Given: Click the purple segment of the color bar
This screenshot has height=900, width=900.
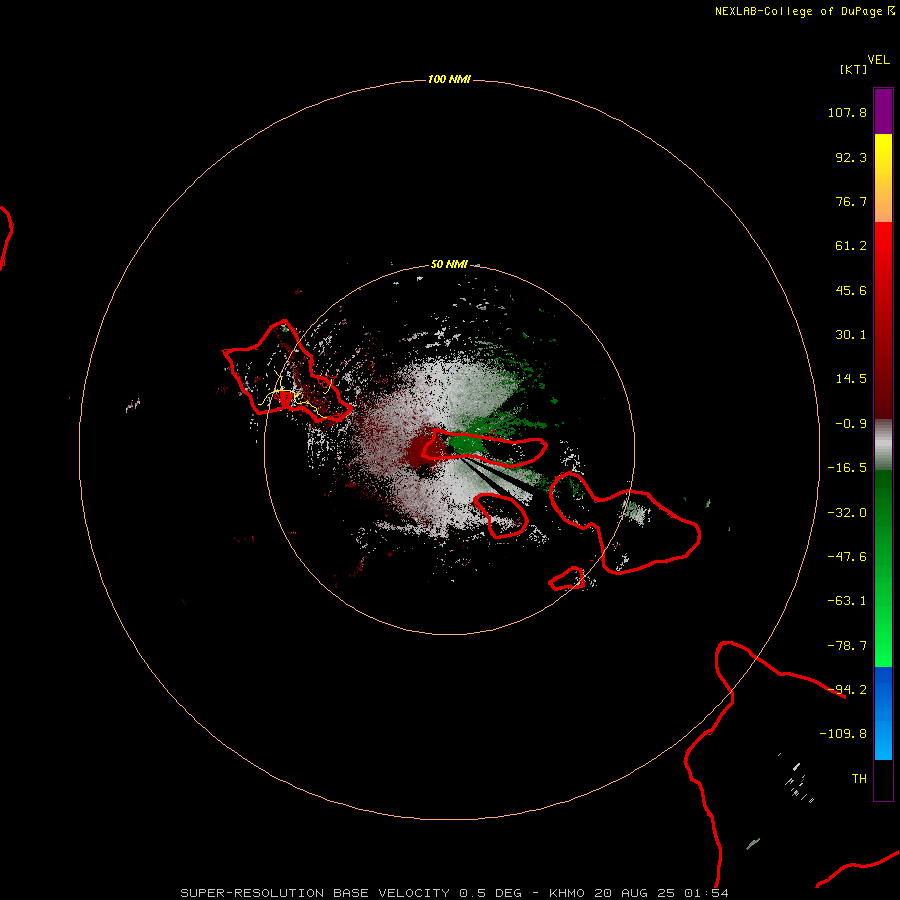Looking at the screenshot, I should 883,111.
